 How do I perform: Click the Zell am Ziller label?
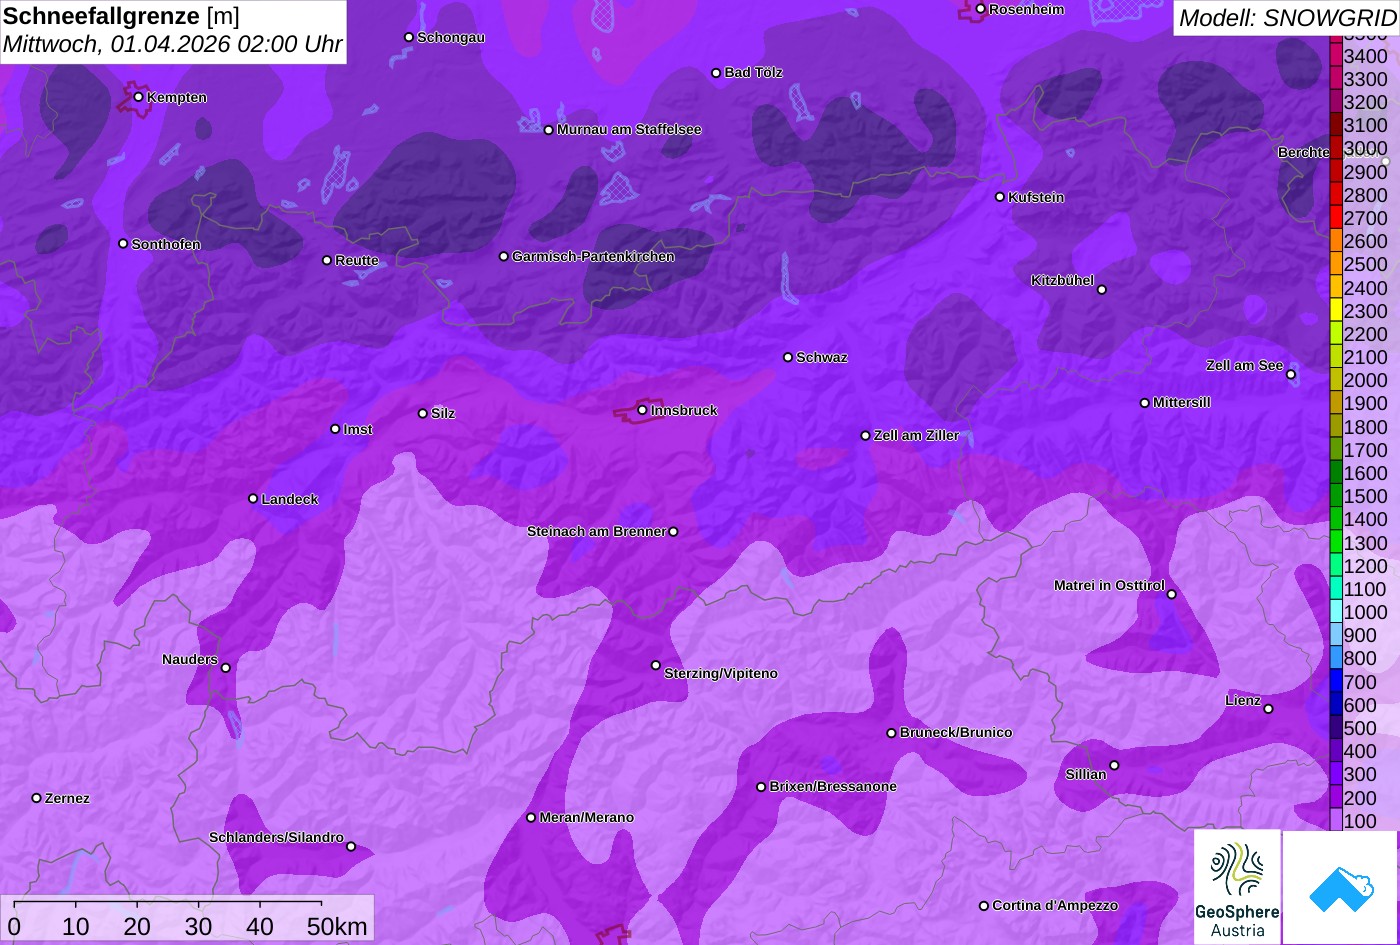[x=916, y=435]
